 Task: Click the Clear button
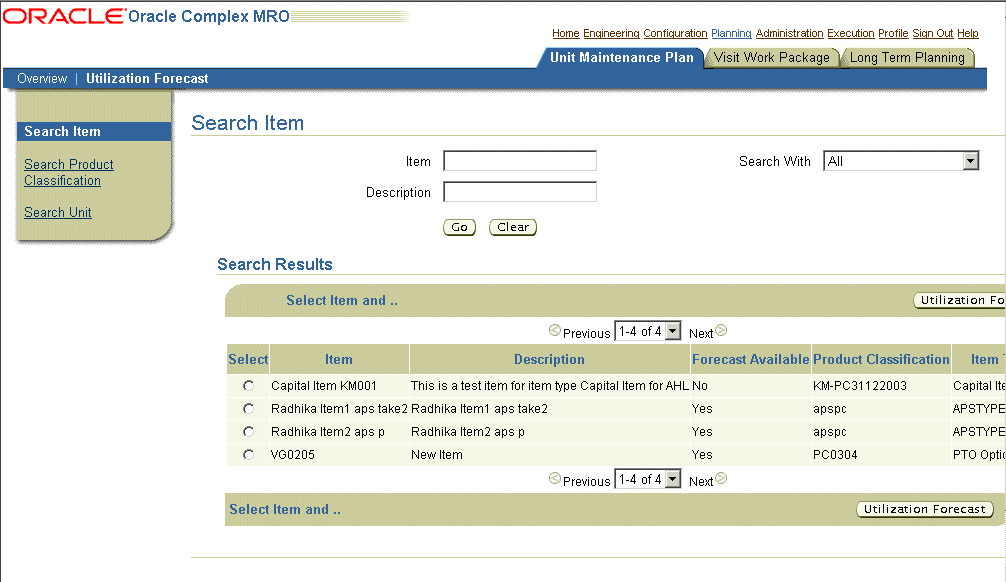(513, 227)
